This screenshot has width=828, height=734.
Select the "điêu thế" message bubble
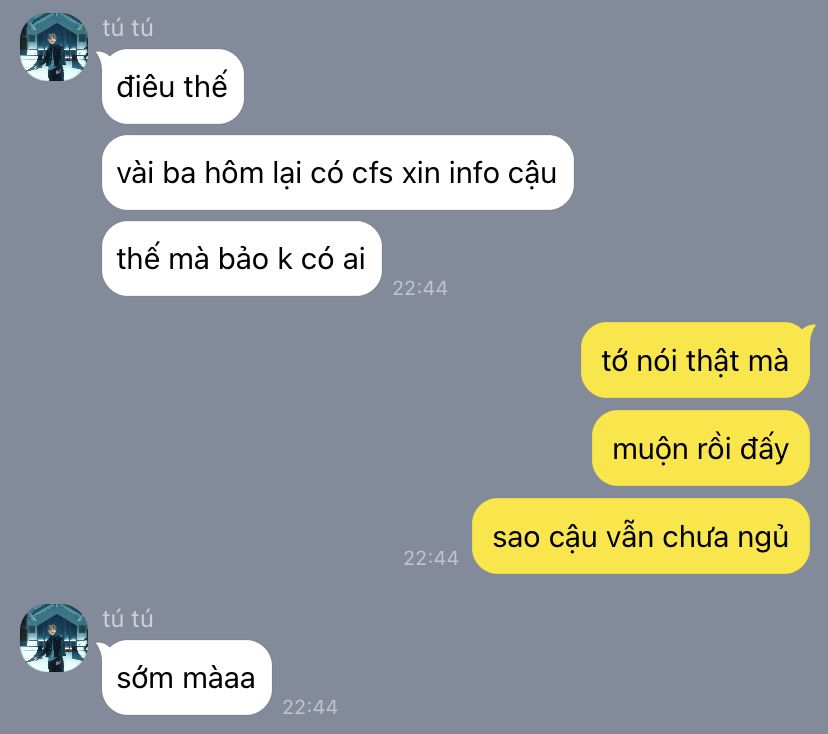point(173,87)
